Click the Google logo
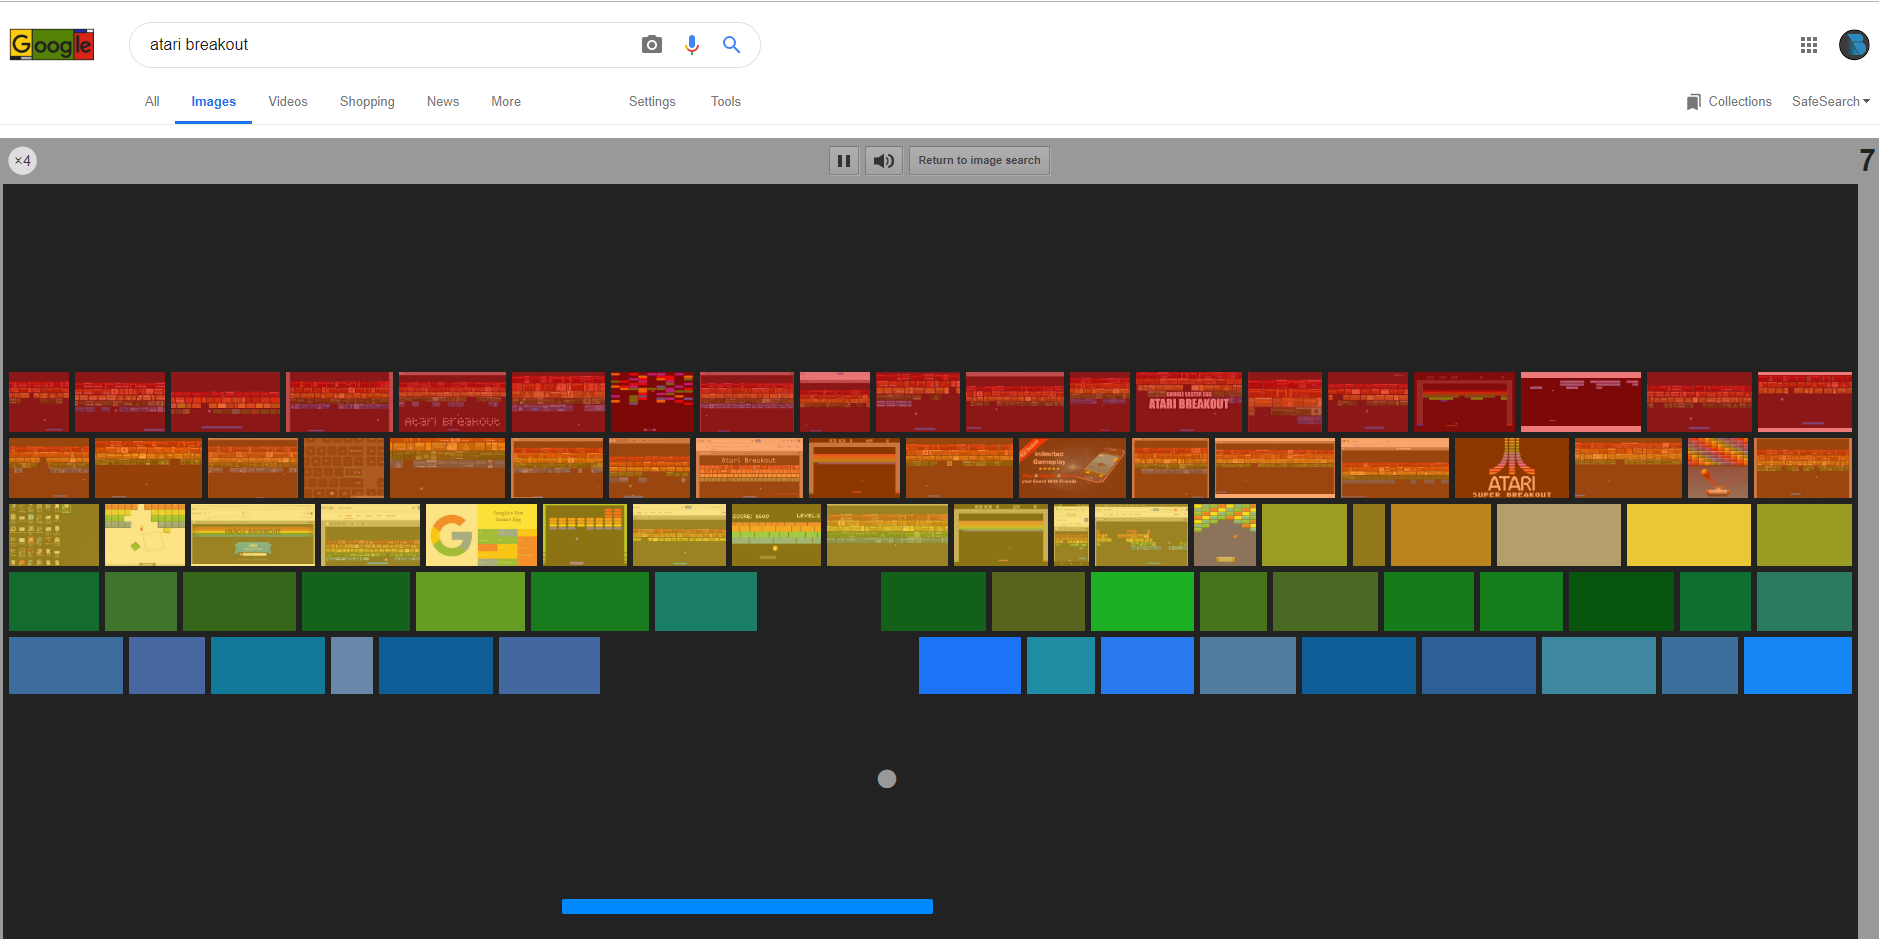 52,45
